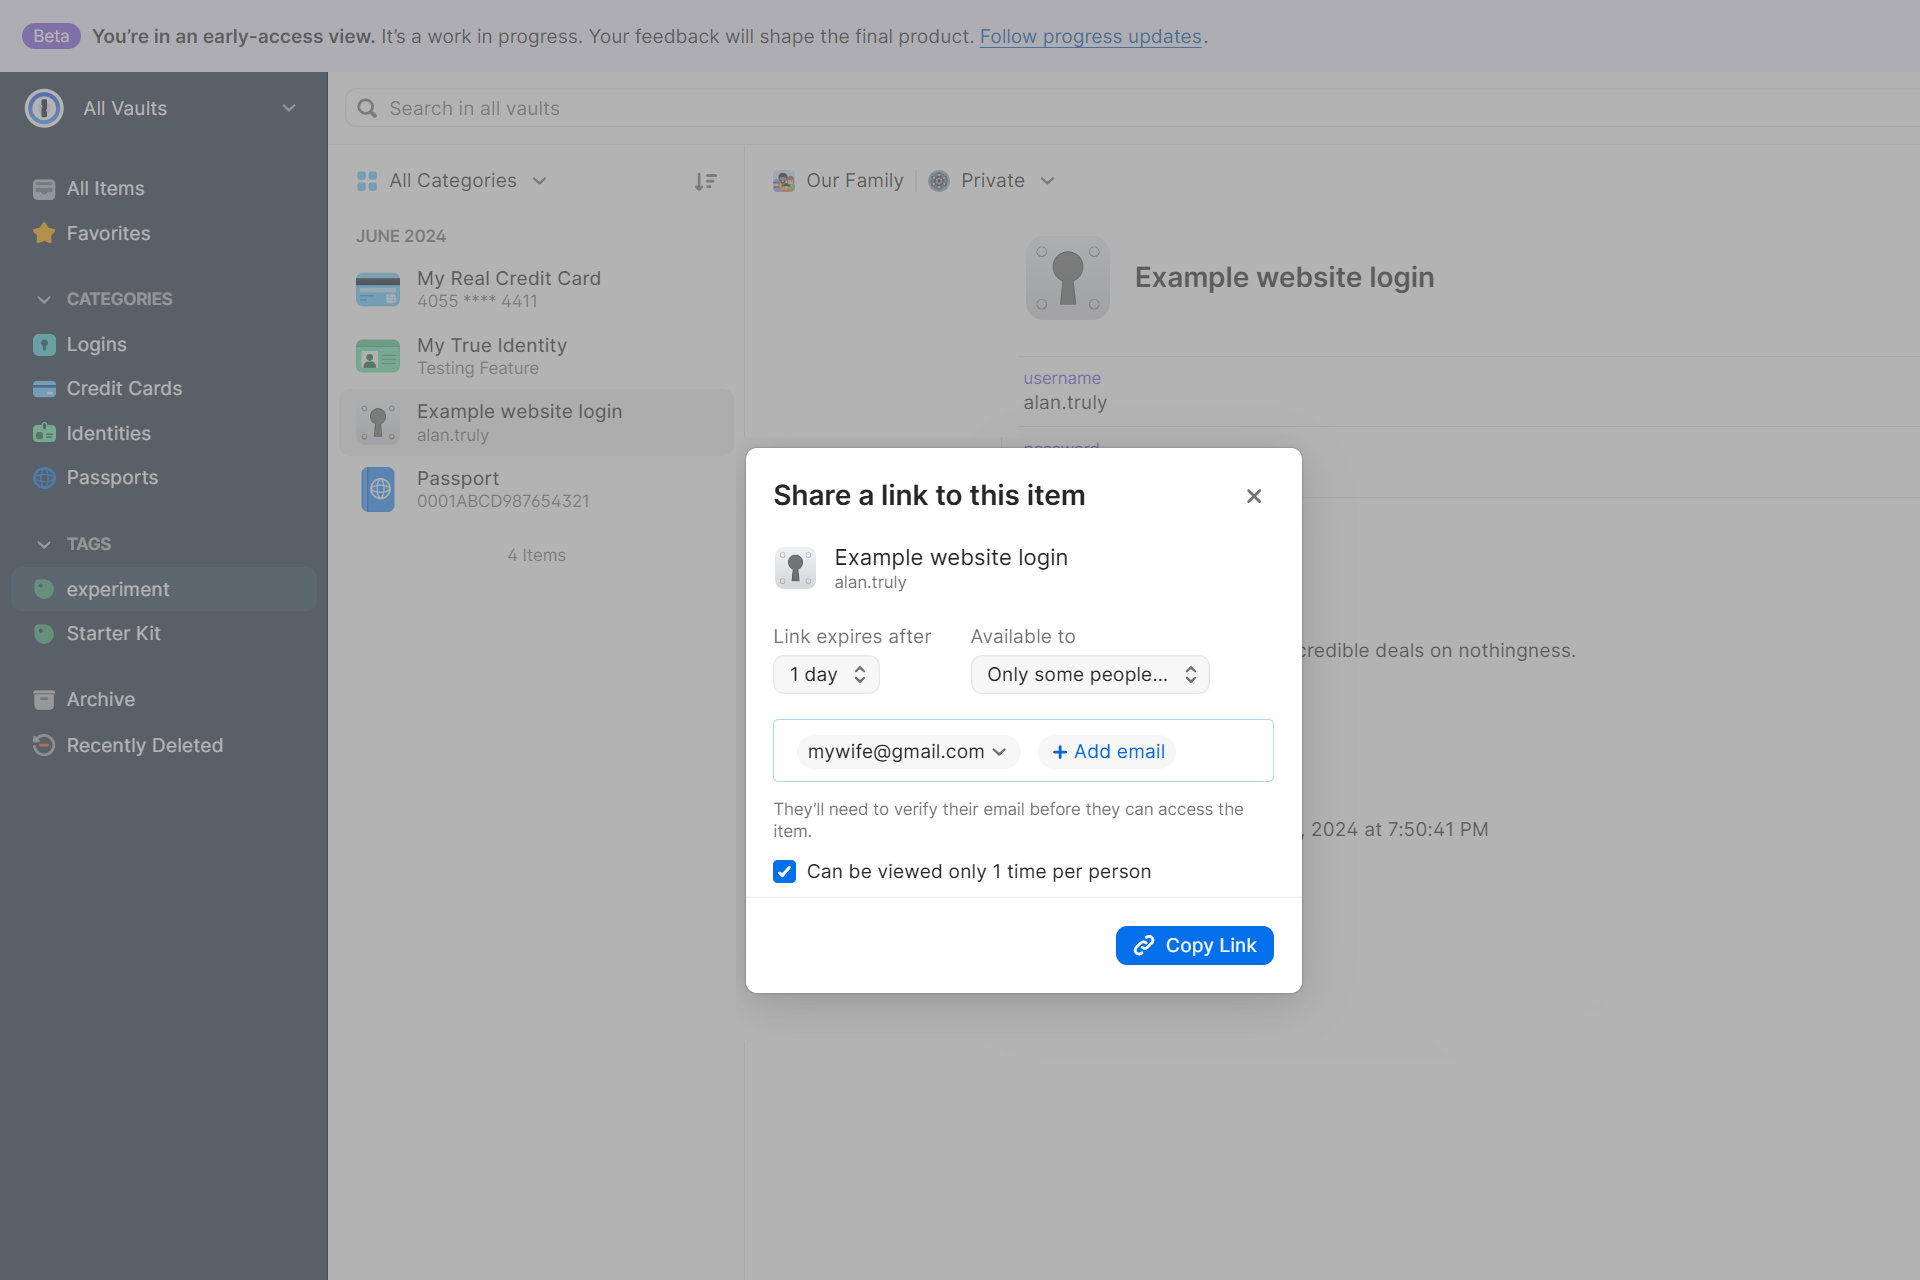This screenshot has height=1280, width=1920.
Task: Click the Recently Deleted icon
Action: [x=44, y=744]
